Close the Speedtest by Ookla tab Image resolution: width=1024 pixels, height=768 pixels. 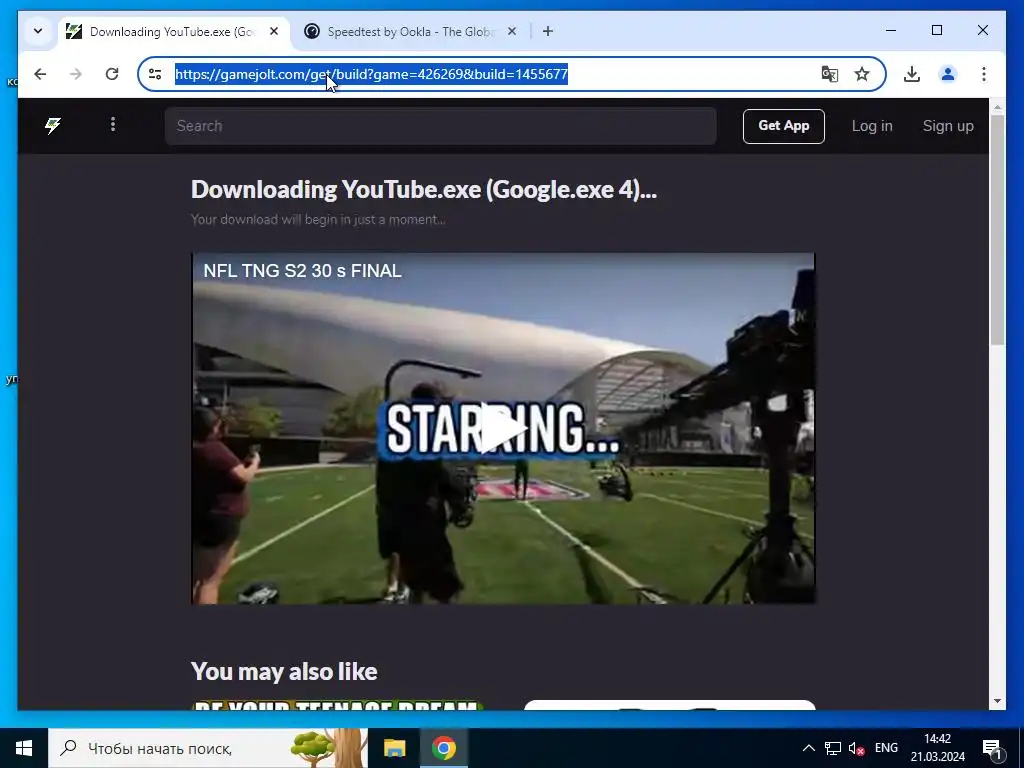tap(512, 31)
